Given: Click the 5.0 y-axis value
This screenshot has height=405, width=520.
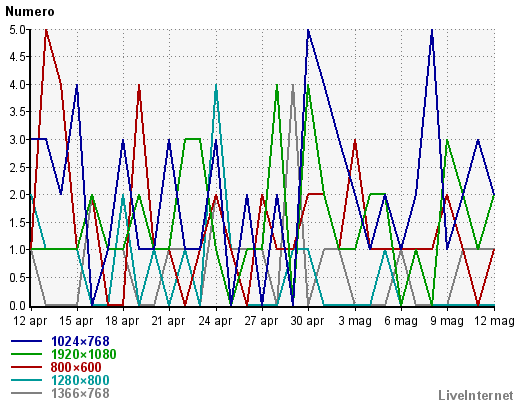Looking at the screenshot, I should tap(17, 30).
